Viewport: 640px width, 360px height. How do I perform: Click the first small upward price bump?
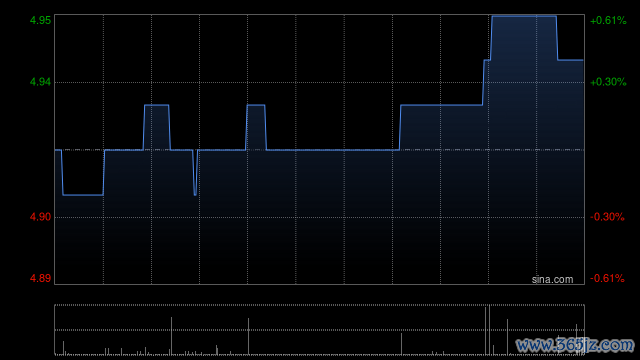[x=156, y=105]
